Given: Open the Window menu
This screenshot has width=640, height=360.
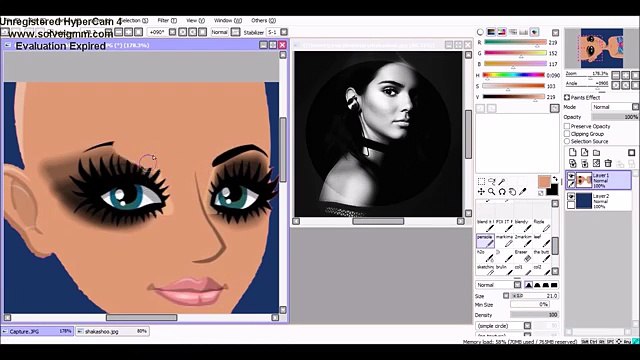Looking at the screenshot, I should (228, 20).
